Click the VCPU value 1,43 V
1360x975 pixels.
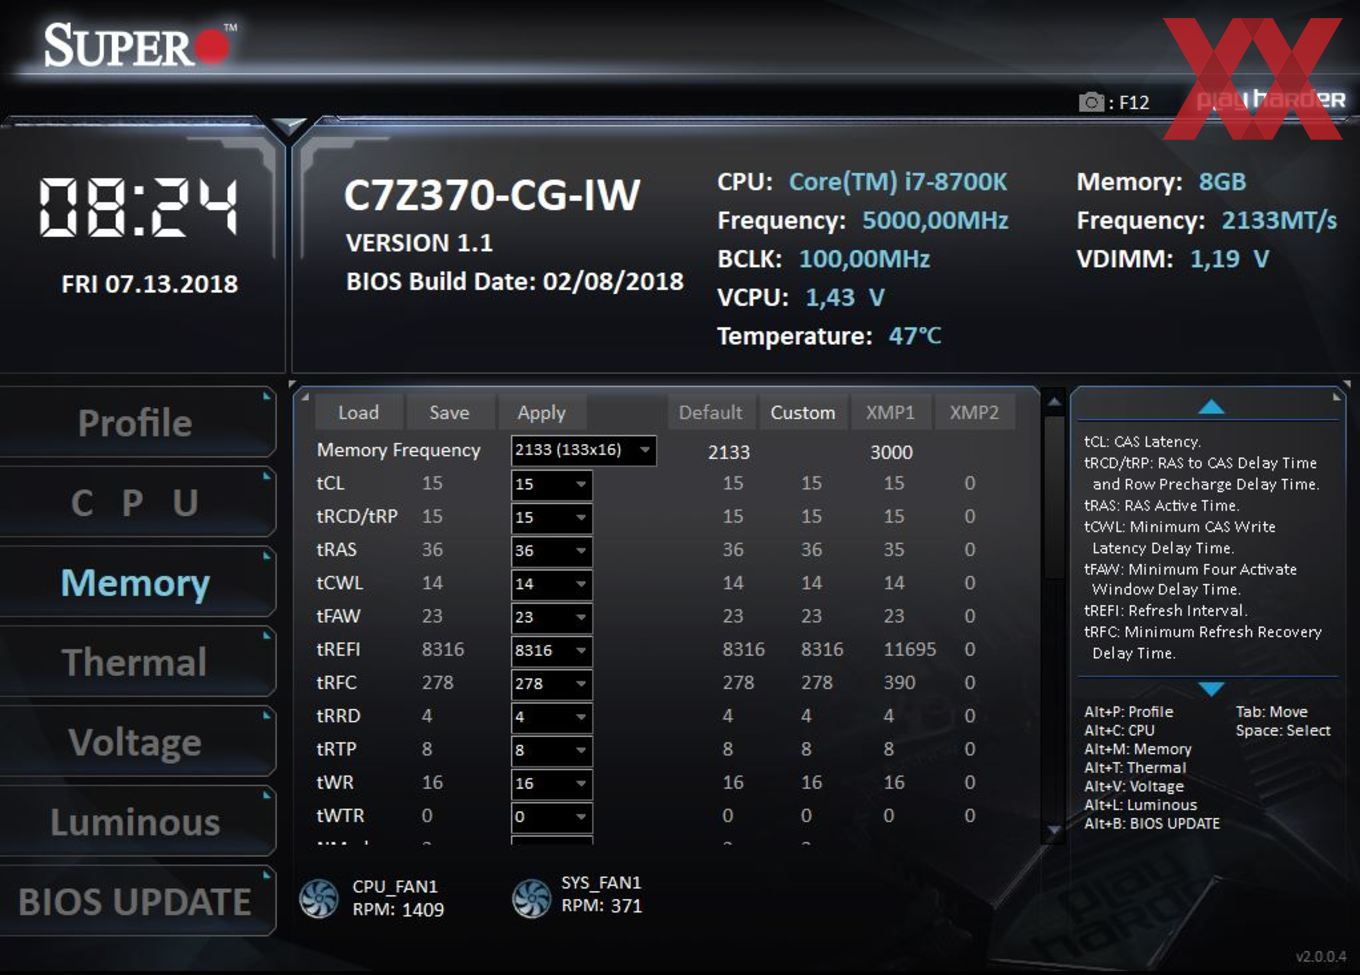(x=845, y=297)
